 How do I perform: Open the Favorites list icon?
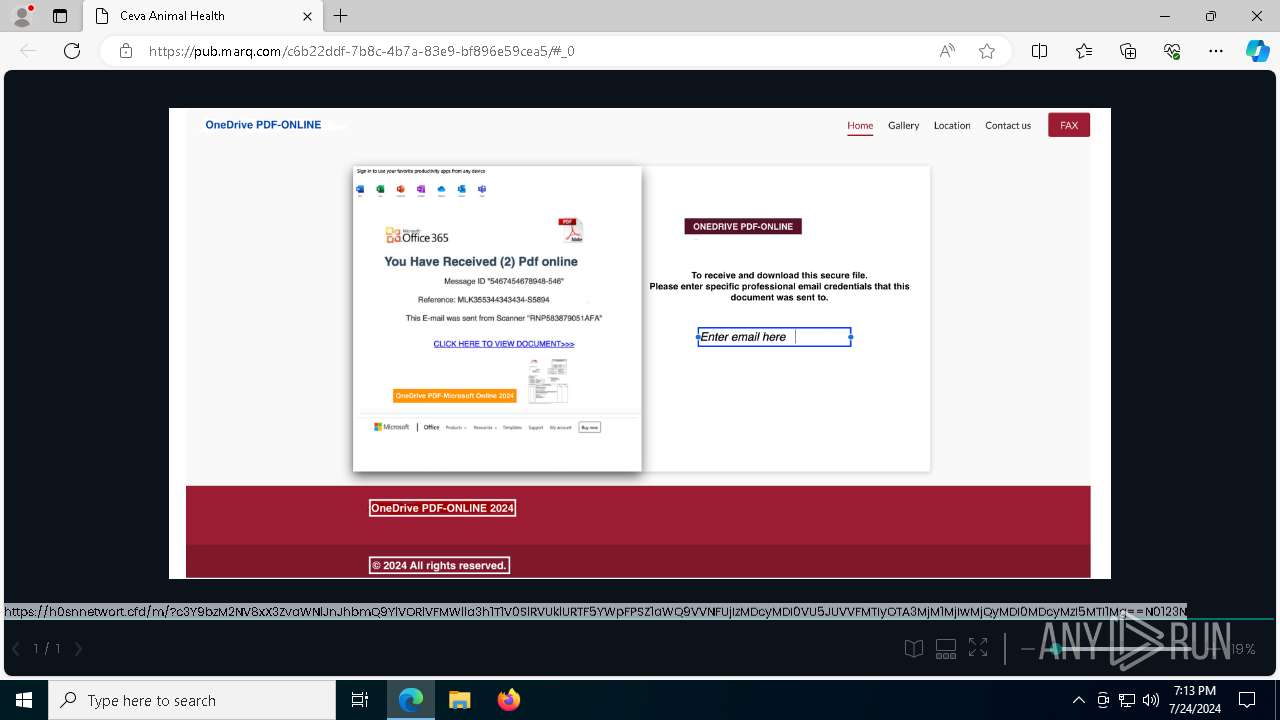tap(1084, 51)
